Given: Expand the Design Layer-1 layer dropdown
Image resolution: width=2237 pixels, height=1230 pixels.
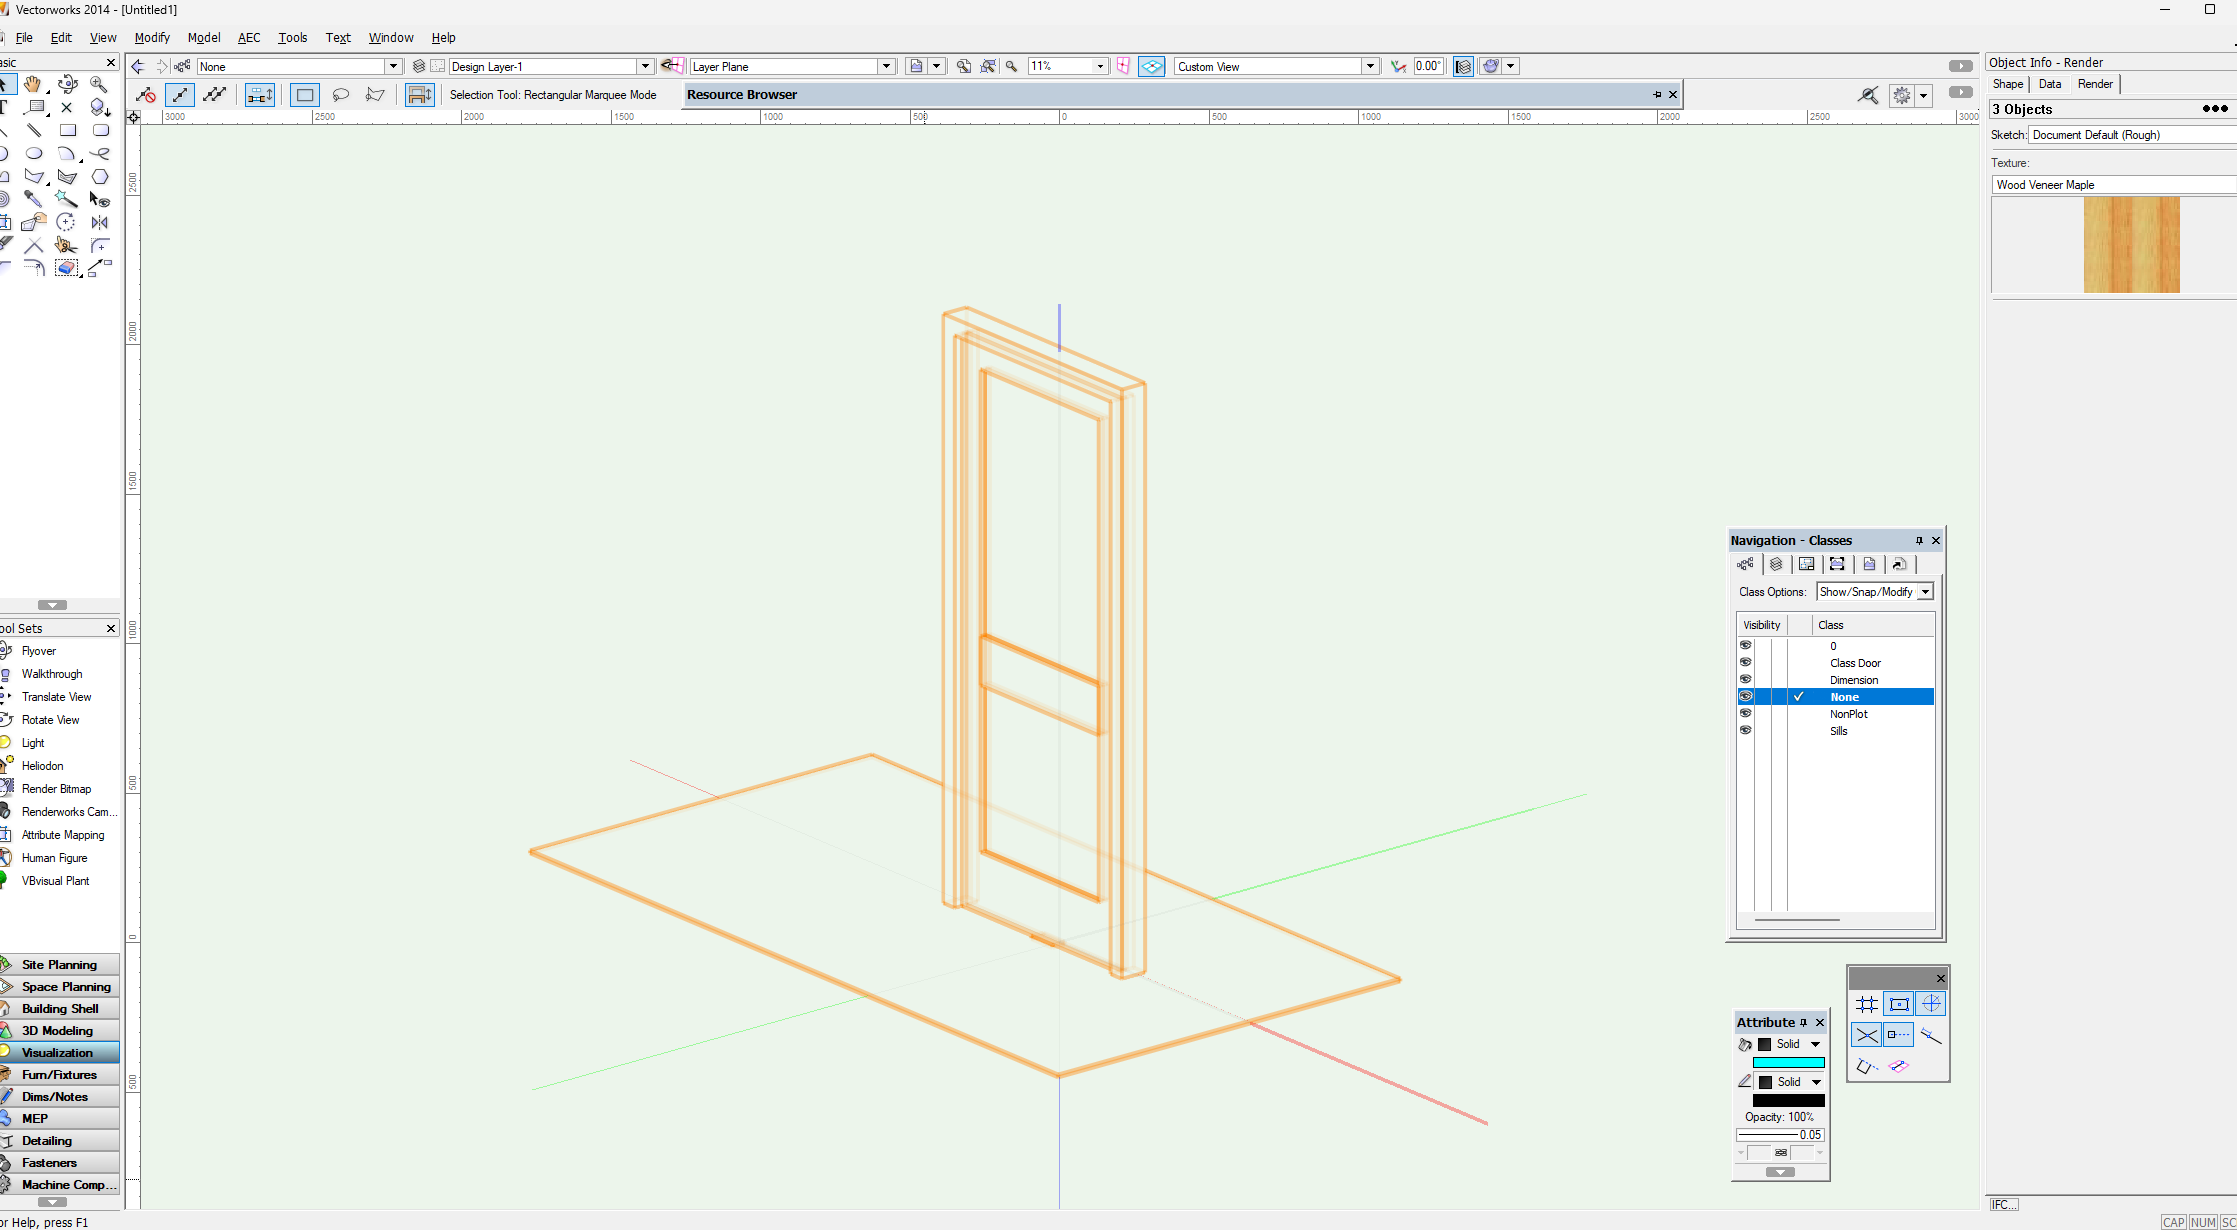Looking at the screenshot, I should point(645,66).
